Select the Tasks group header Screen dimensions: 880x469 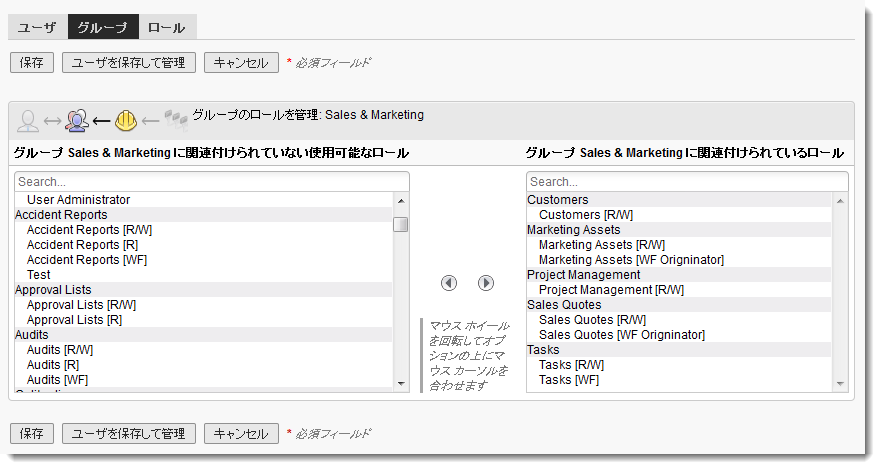679,350
